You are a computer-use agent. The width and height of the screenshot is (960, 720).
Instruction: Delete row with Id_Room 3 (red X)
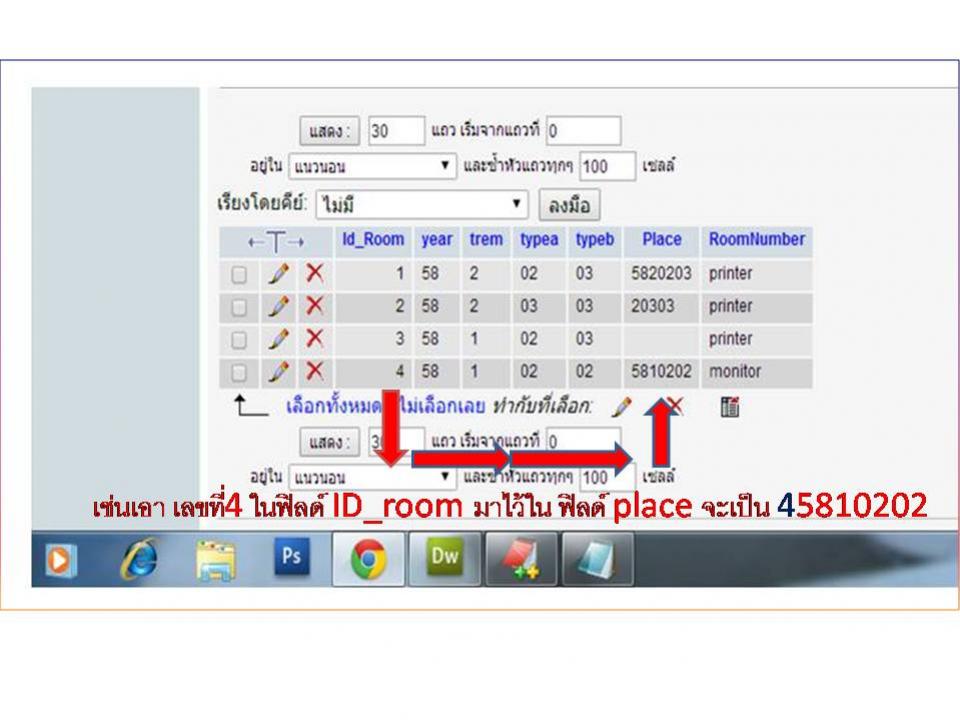(x=315, y=339)
